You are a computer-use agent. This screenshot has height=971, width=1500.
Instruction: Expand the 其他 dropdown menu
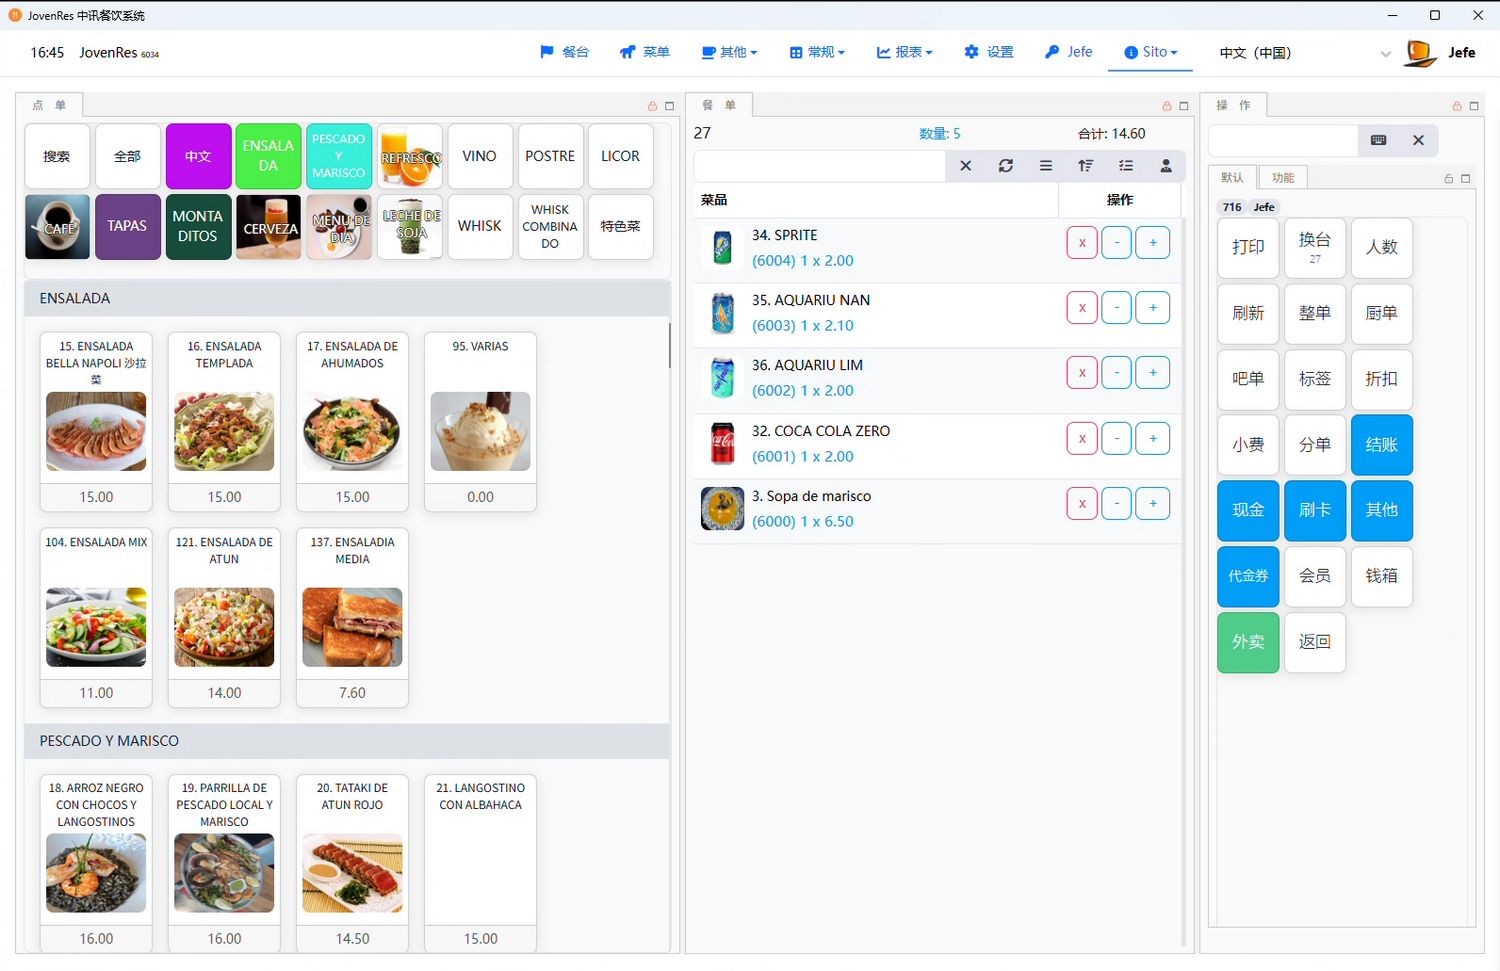pos(729,52)
